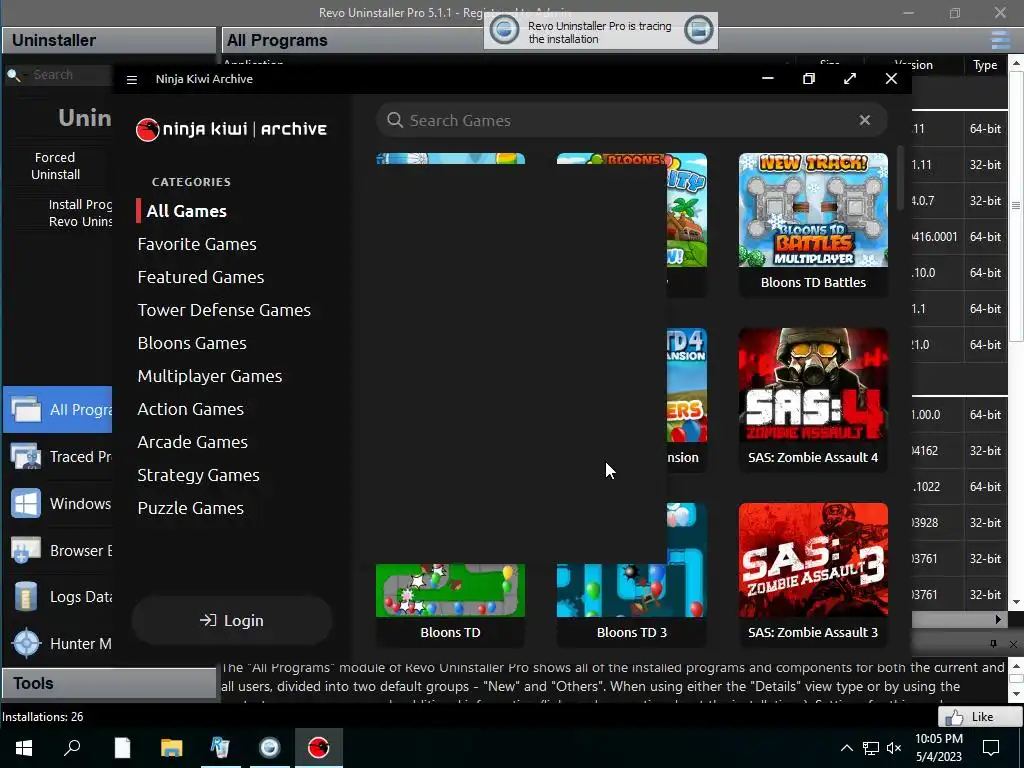Click the Ninja Kiwi games list scrollbar
This screenshot has width=1024, height=768.
901,178
